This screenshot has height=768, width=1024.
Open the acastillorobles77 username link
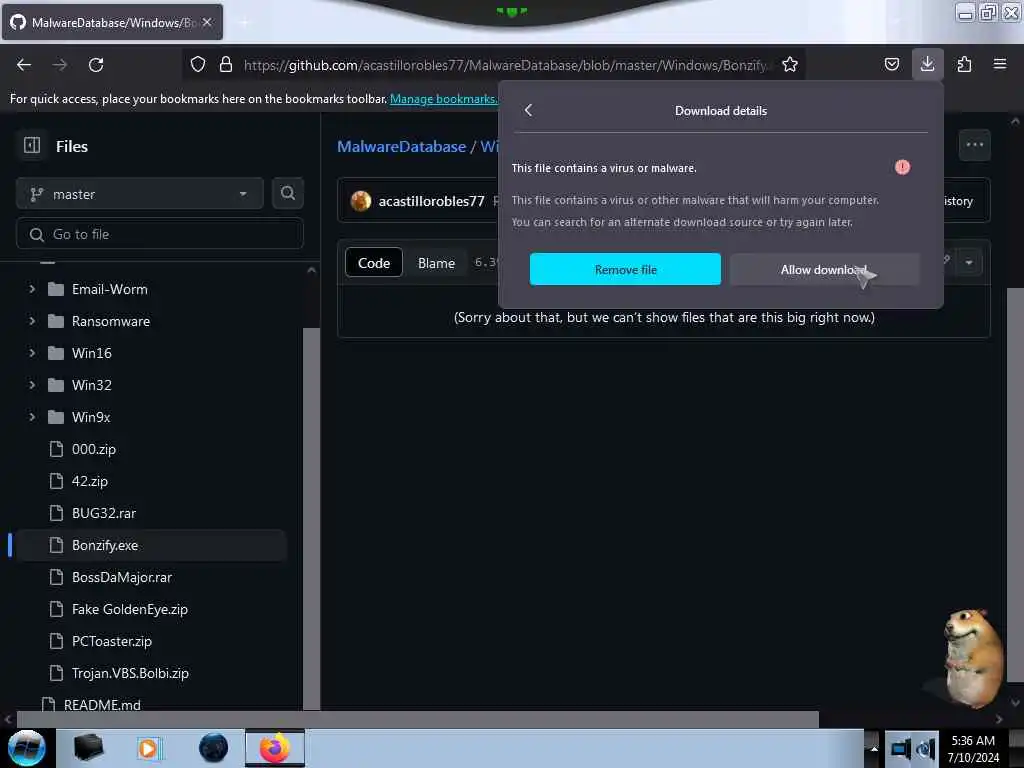(432, 201)
